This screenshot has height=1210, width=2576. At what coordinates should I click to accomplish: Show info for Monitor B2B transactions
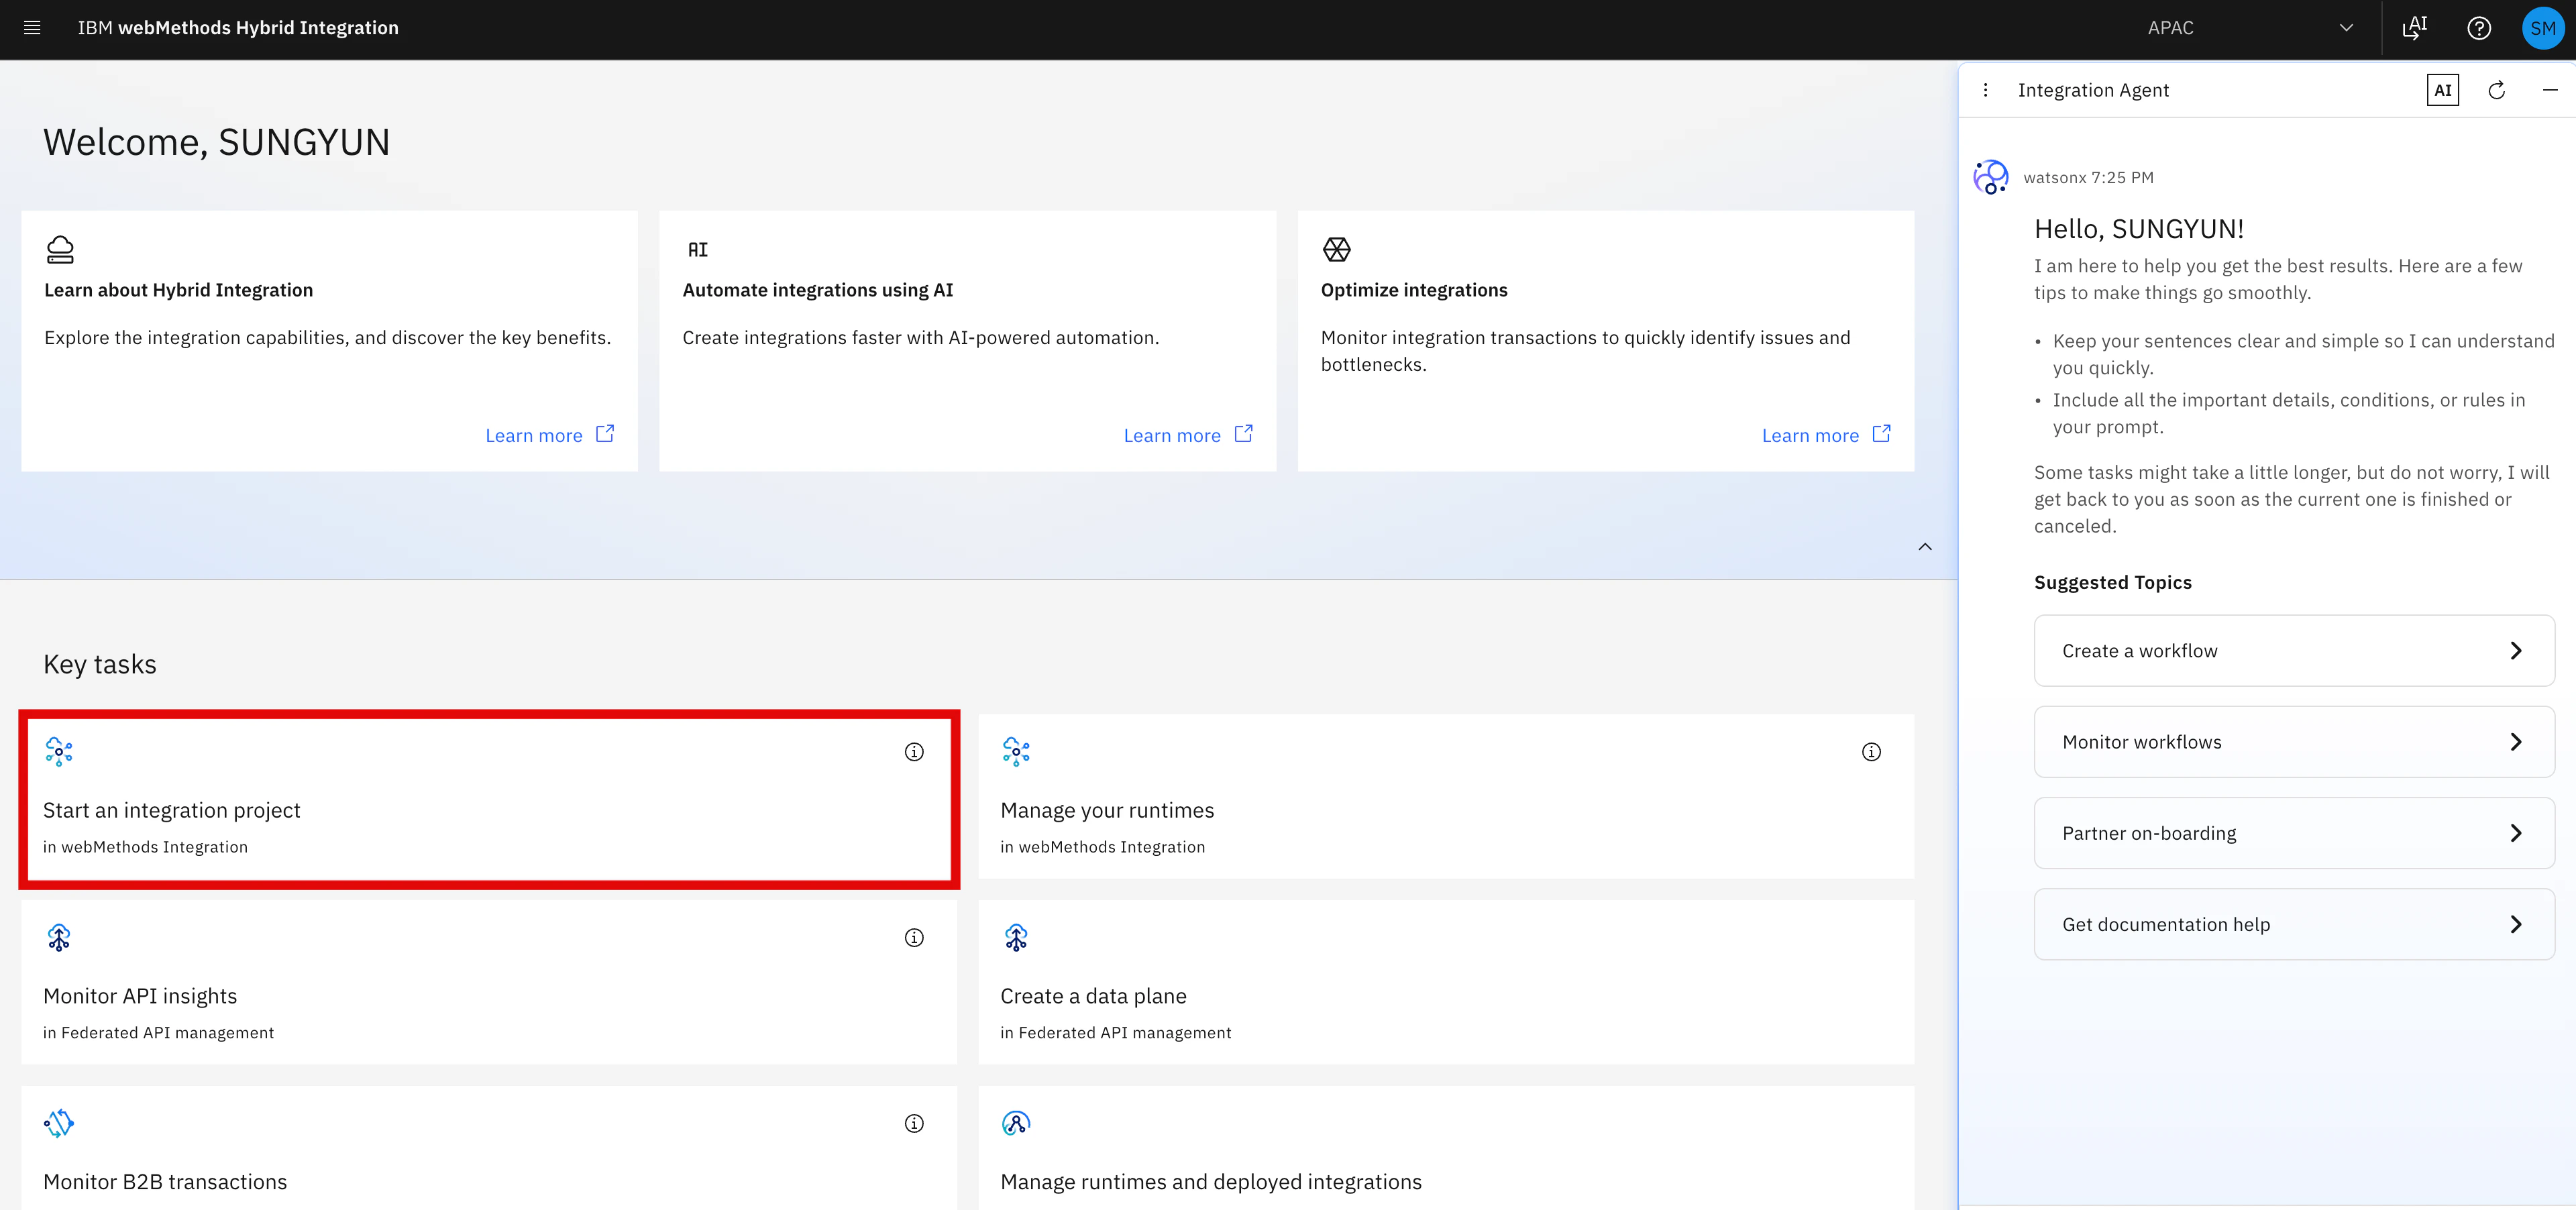click(x=914, y=1124)
